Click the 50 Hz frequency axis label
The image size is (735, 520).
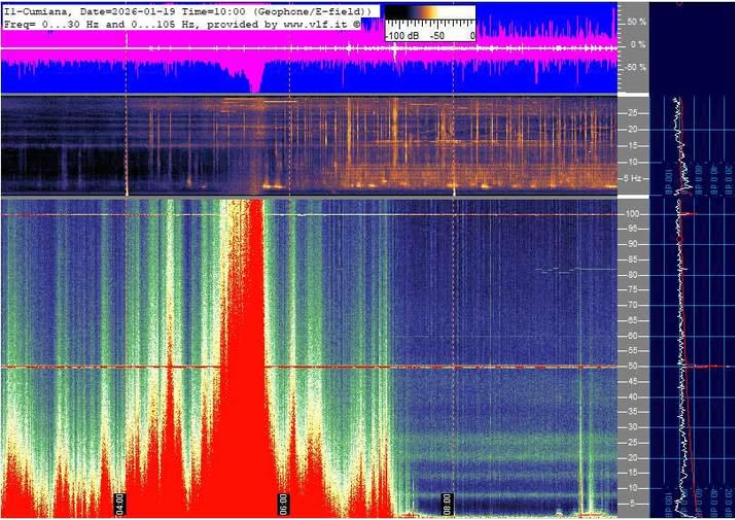click(x=632, y=366)
